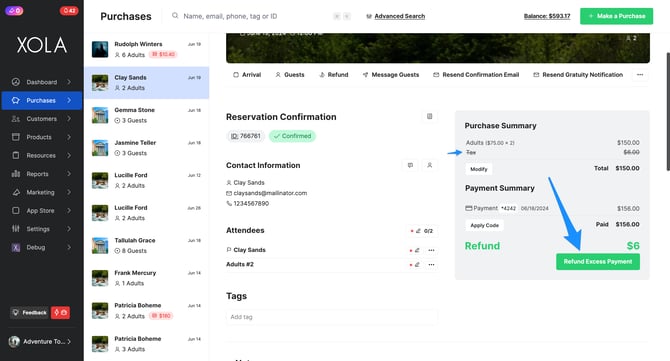Click the purple badge at top left
Viewport: 670px width, 361px height.
tap(14, 11)
